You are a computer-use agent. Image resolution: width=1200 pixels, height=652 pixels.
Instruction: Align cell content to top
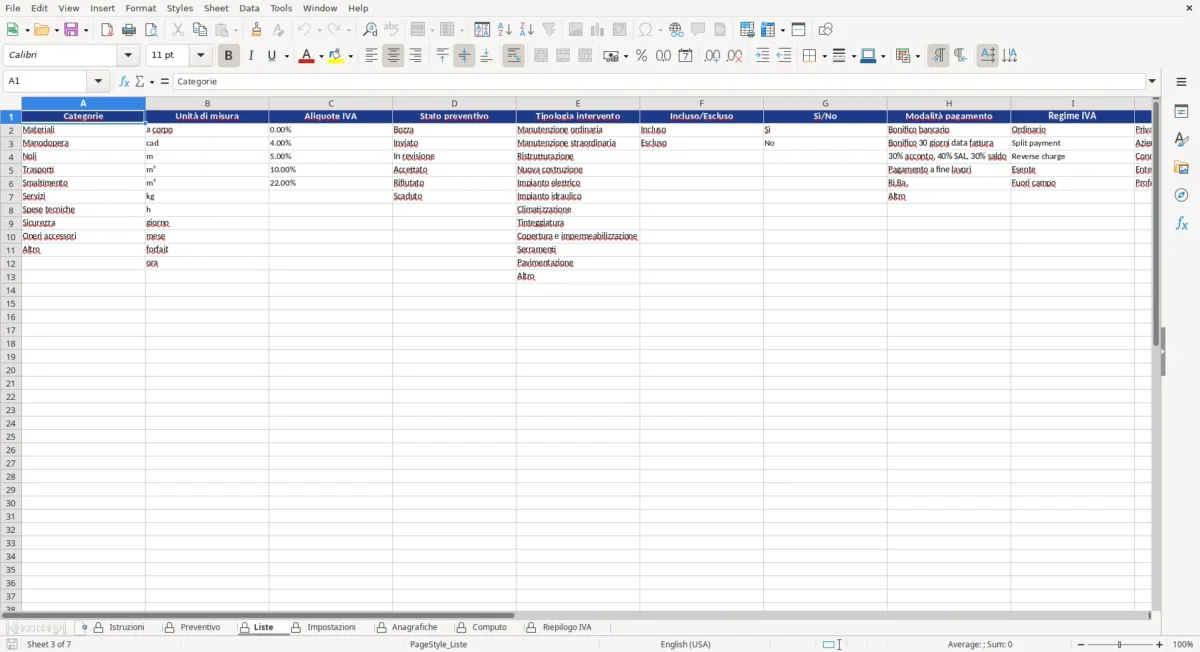click(442, 56)
